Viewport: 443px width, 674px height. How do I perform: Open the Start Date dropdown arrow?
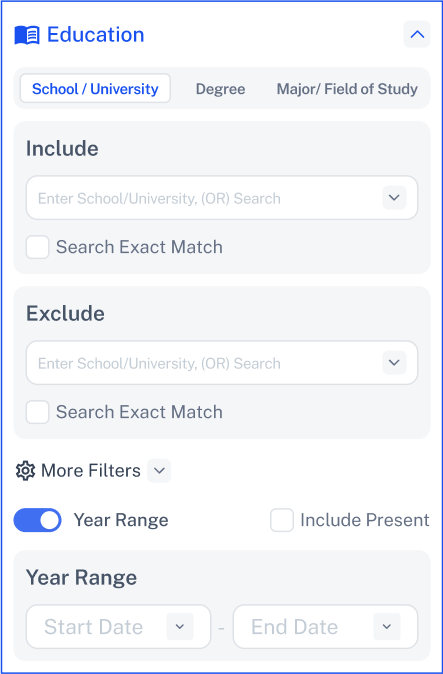180,626
